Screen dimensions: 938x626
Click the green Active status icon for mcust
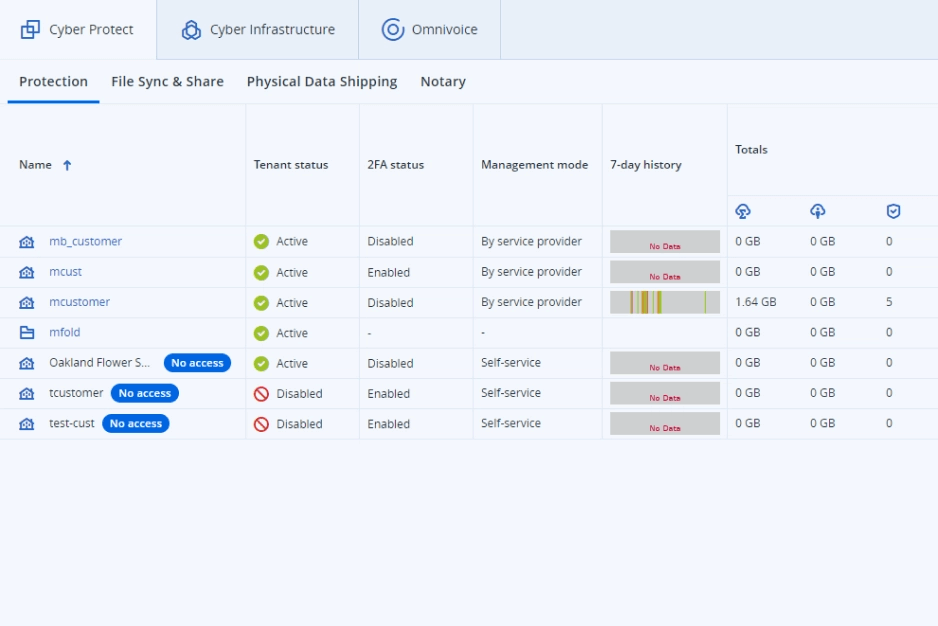pyautogui.click(x=261, y=272)
